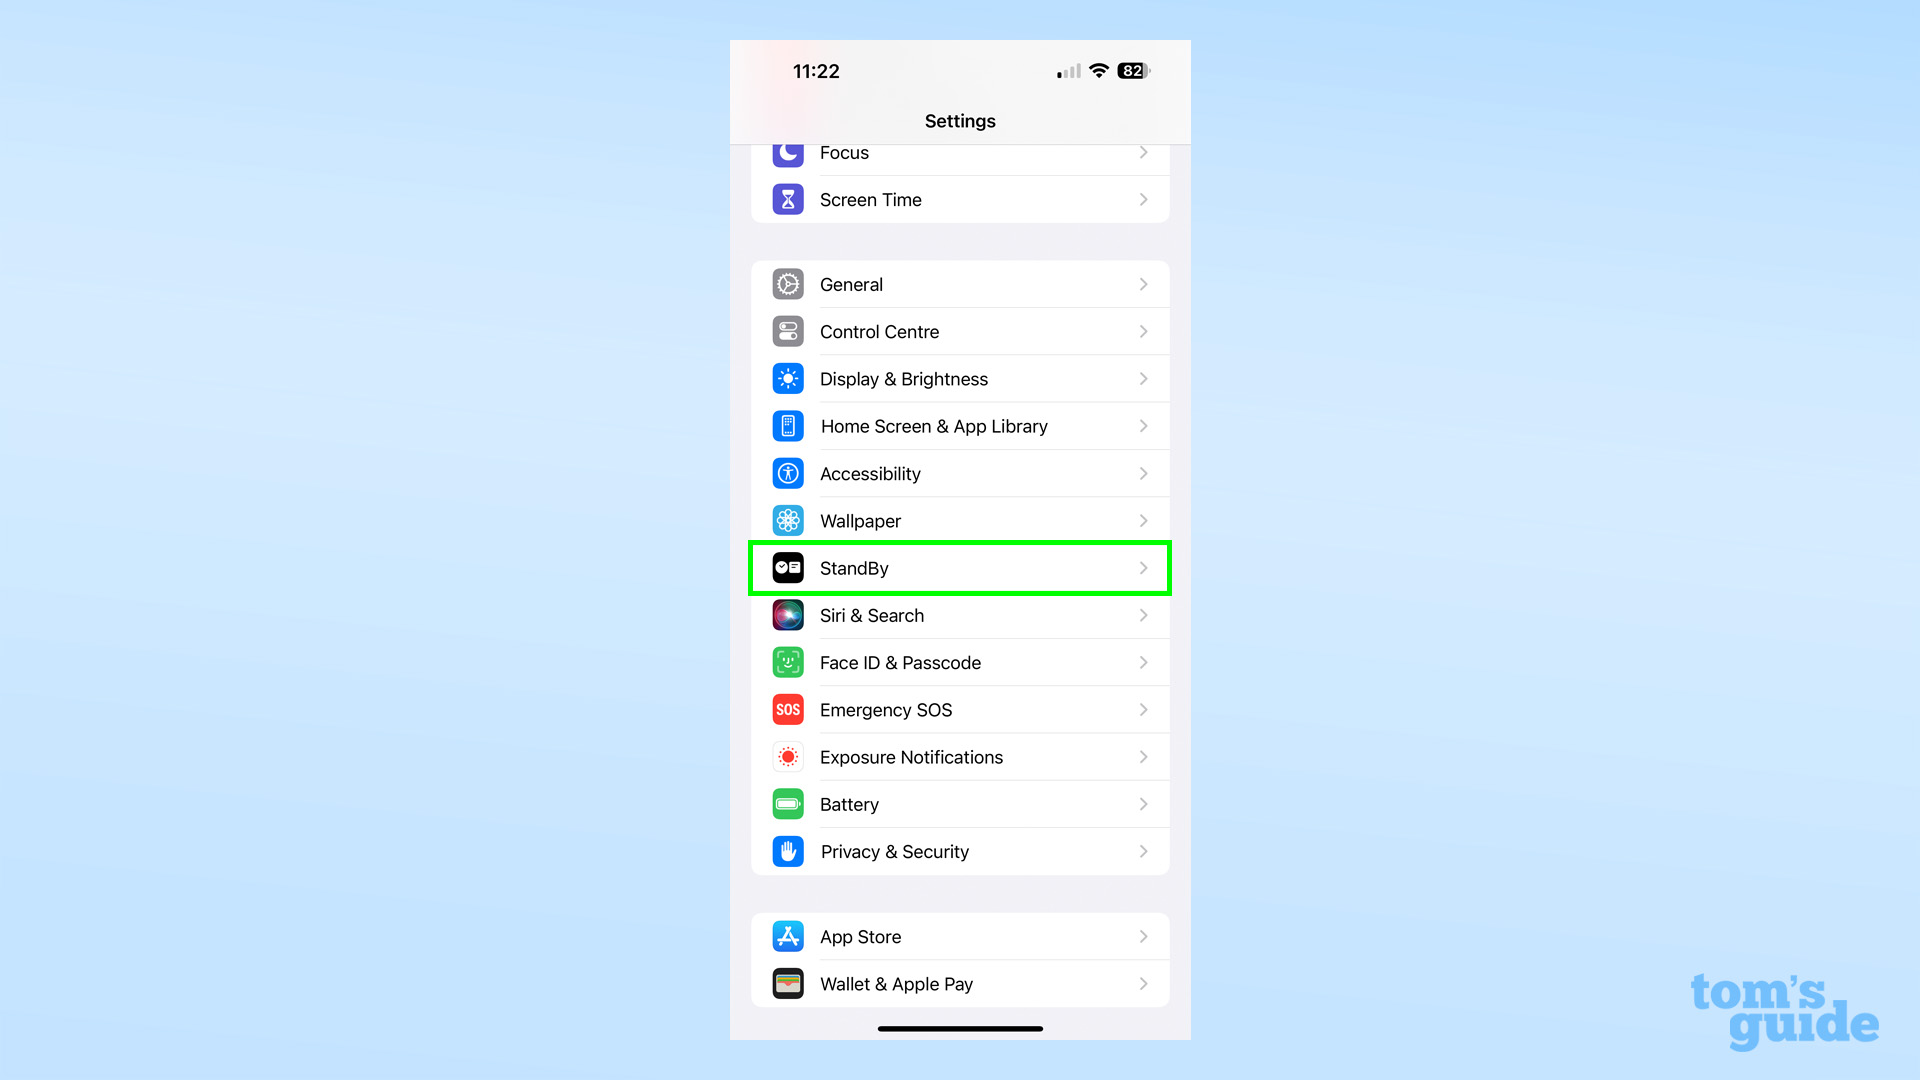Toggle battery percentage display in status bar

coord(960,803)
